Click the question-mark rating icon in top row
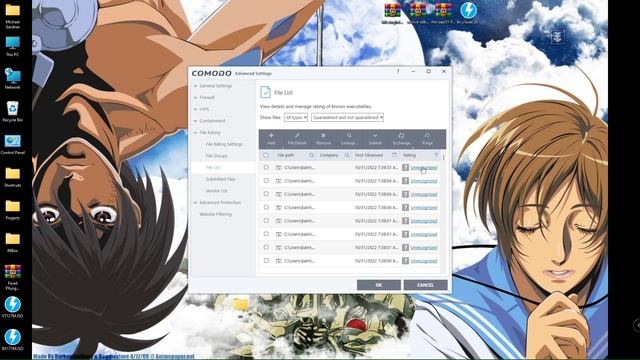This screenshot has height=360, width=640. (405, 167)
